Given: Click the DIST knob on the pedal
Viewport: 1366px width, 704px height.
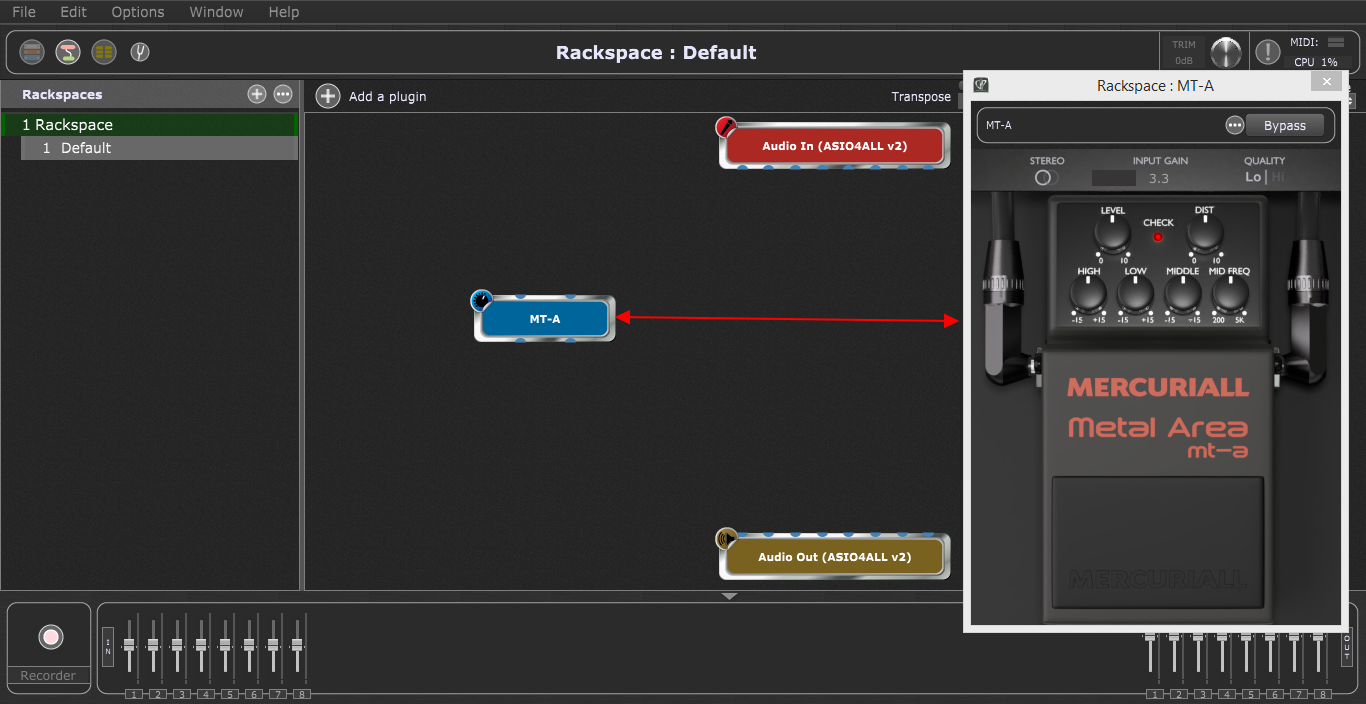Looking at the screenshot, I should tap(1204, 233).
